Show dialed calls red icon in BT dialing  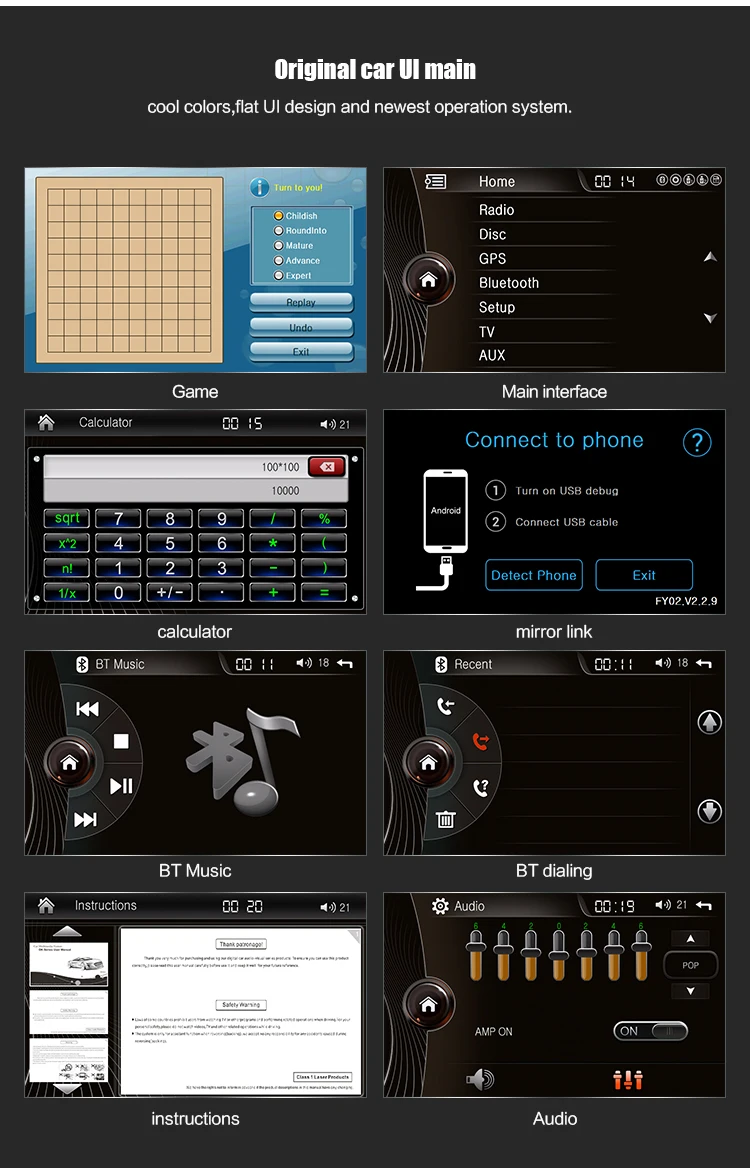pos(481,741)
